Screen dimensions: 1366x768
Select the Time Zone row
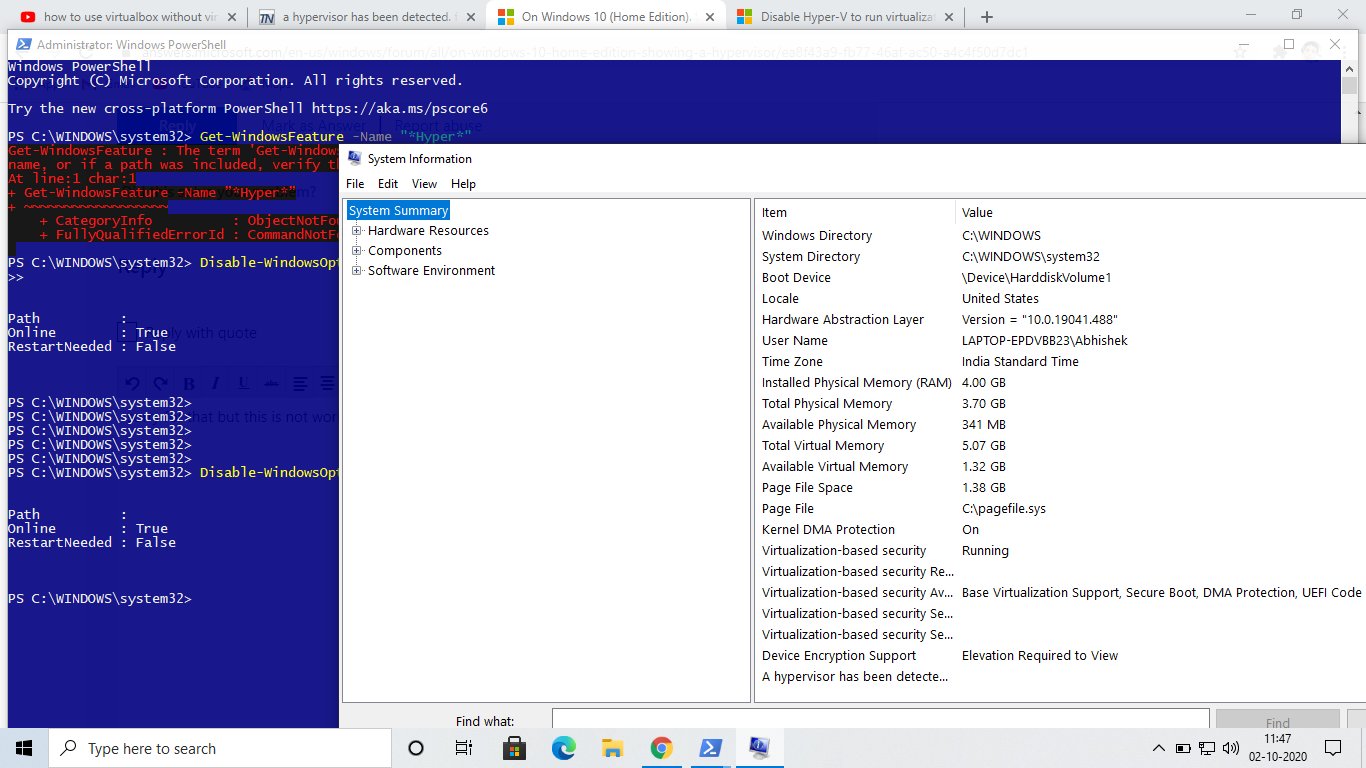[x=1061, y=362]
